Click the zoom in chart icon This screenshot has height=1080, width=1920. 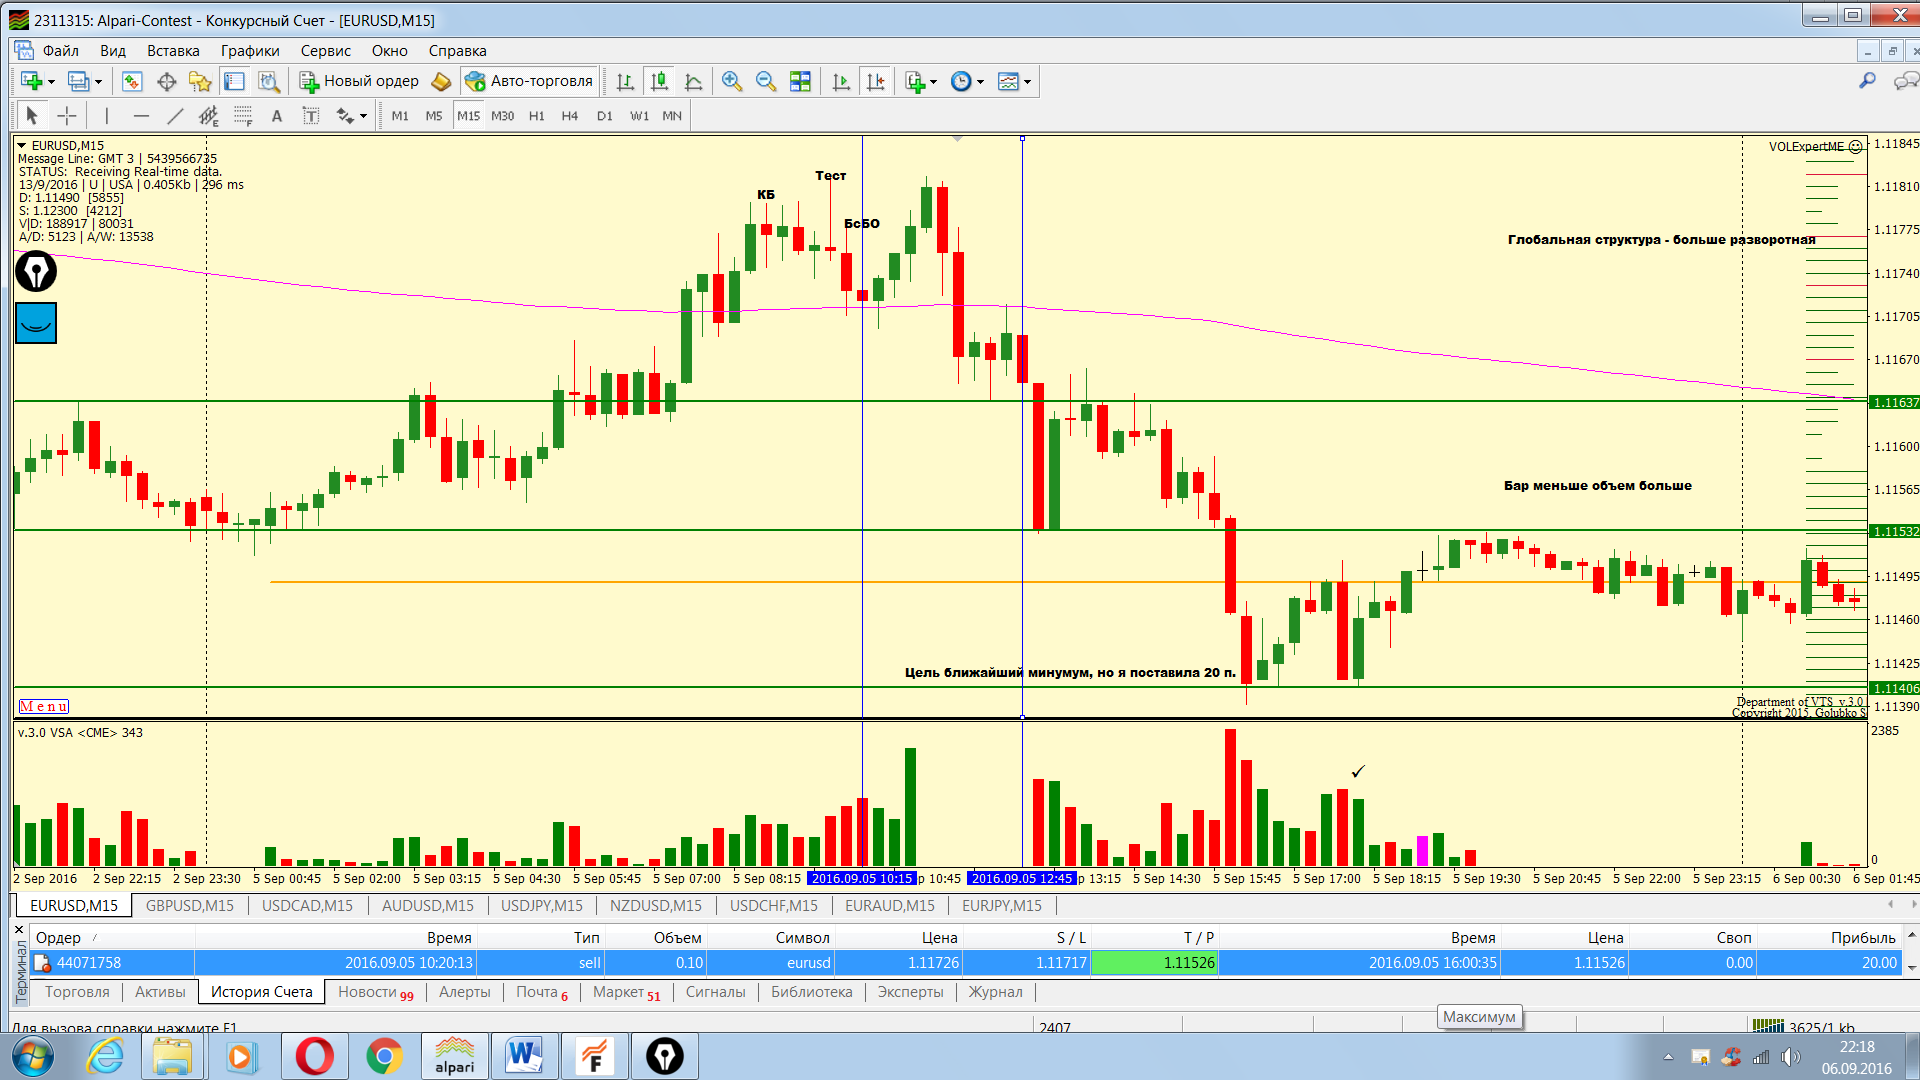[732, 82]
